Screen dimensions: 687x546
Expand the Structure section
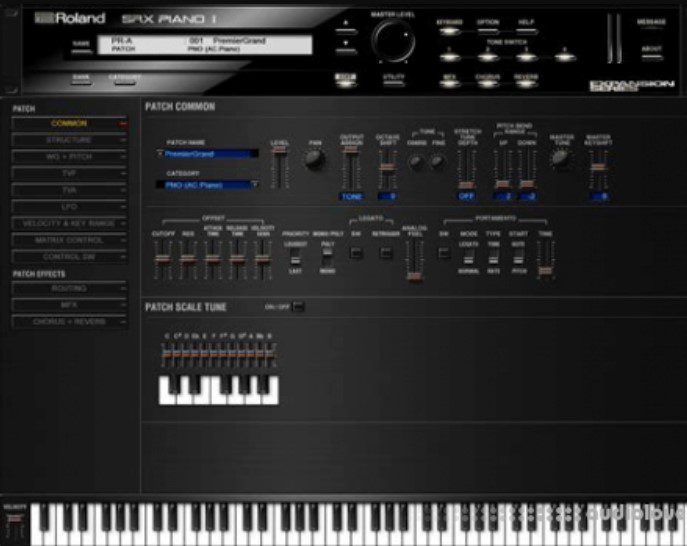(x=69, y=140)
